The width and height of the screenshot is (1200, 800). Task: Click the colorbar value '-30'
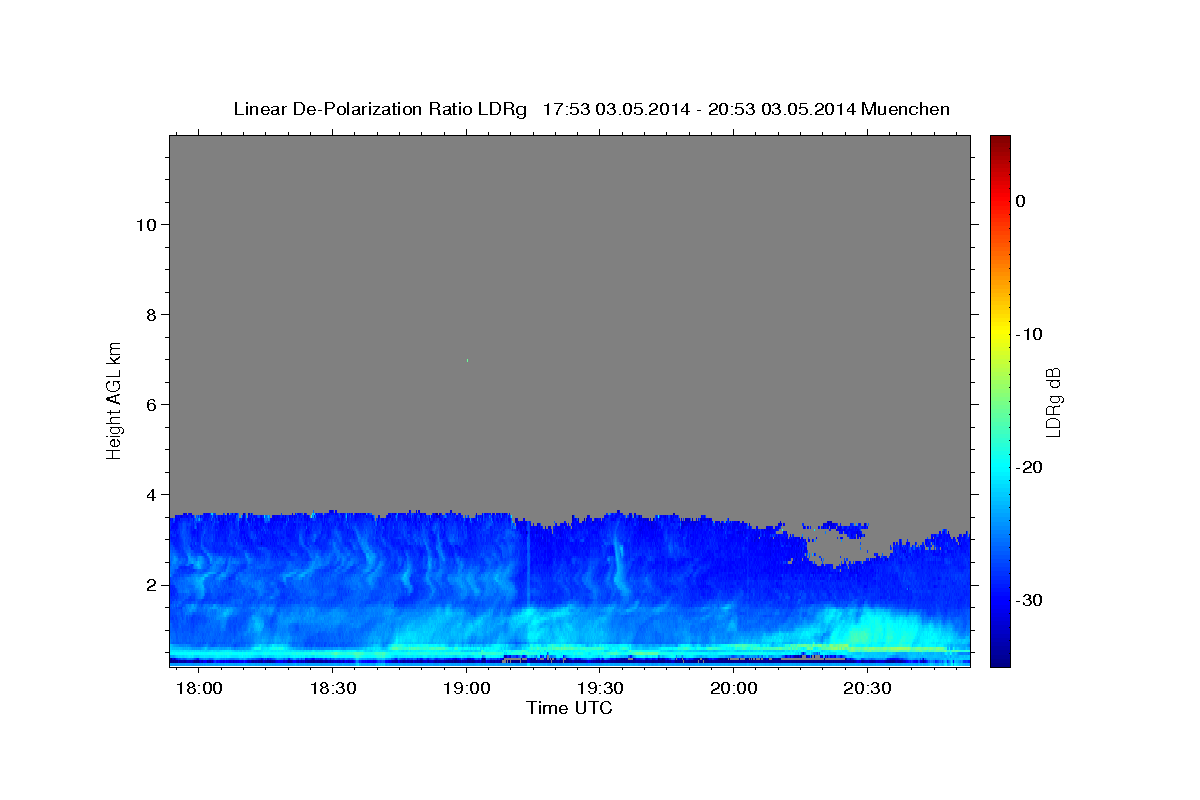(1029, 600)
